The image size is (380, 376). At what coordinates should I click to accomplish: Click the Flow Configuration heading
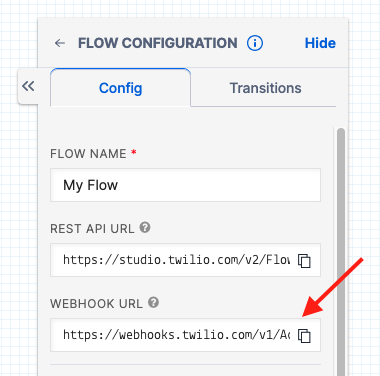158,43
